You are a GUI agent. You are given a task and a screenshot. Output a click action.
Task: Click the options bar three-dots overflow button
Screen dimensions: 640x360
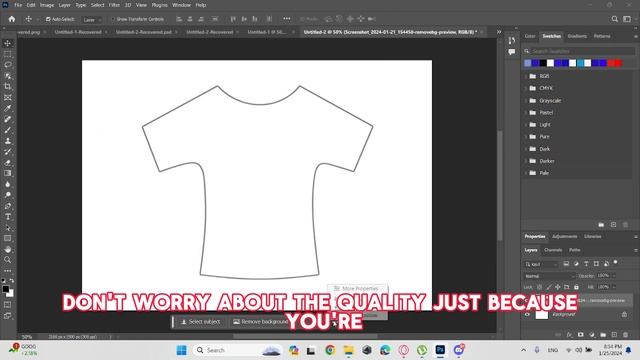287,19
